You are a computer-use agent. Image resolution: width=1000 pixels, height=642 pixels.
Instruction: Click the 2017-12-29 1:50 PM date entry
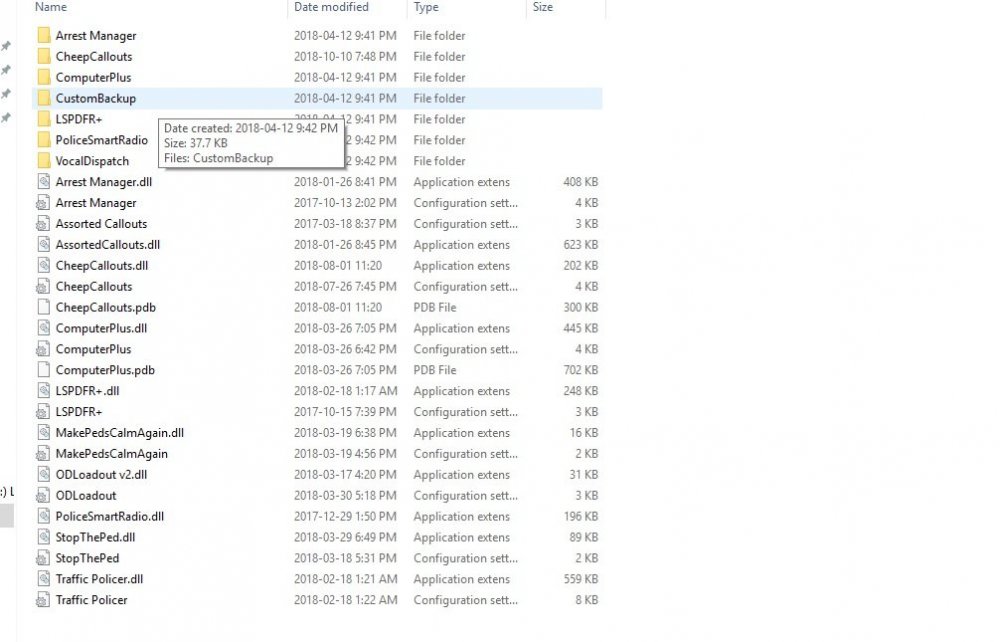pyautogui.click(x=345, y=516)
